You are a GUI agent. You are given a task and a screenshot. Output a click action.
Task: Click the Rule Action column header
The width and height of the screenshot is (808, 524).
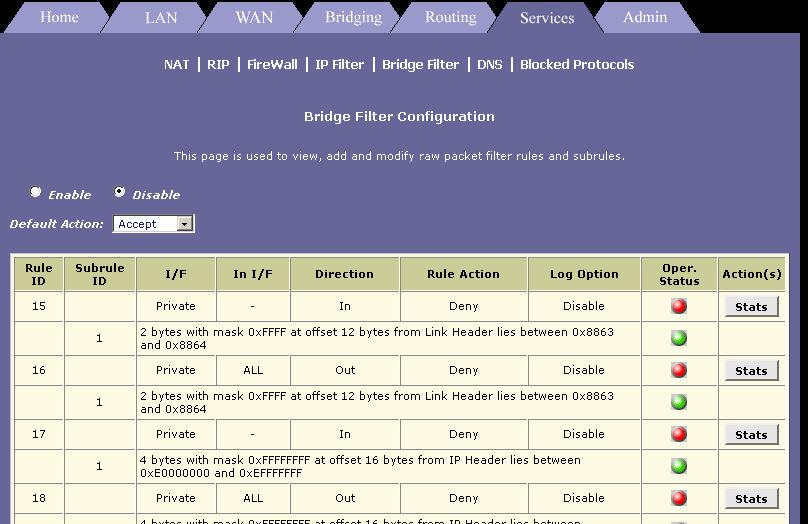point(463,274)
